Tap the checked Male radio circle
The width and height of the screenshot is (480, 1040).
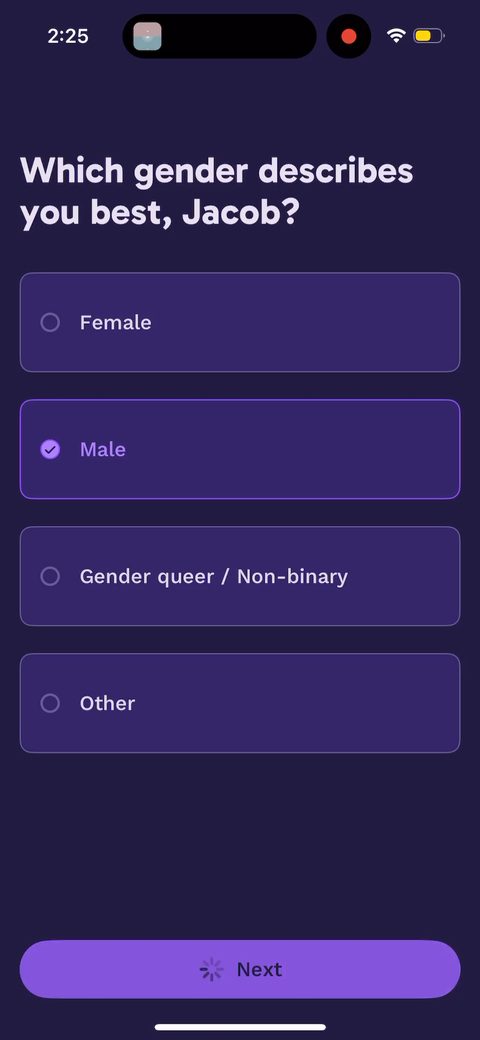pos(50,450)
